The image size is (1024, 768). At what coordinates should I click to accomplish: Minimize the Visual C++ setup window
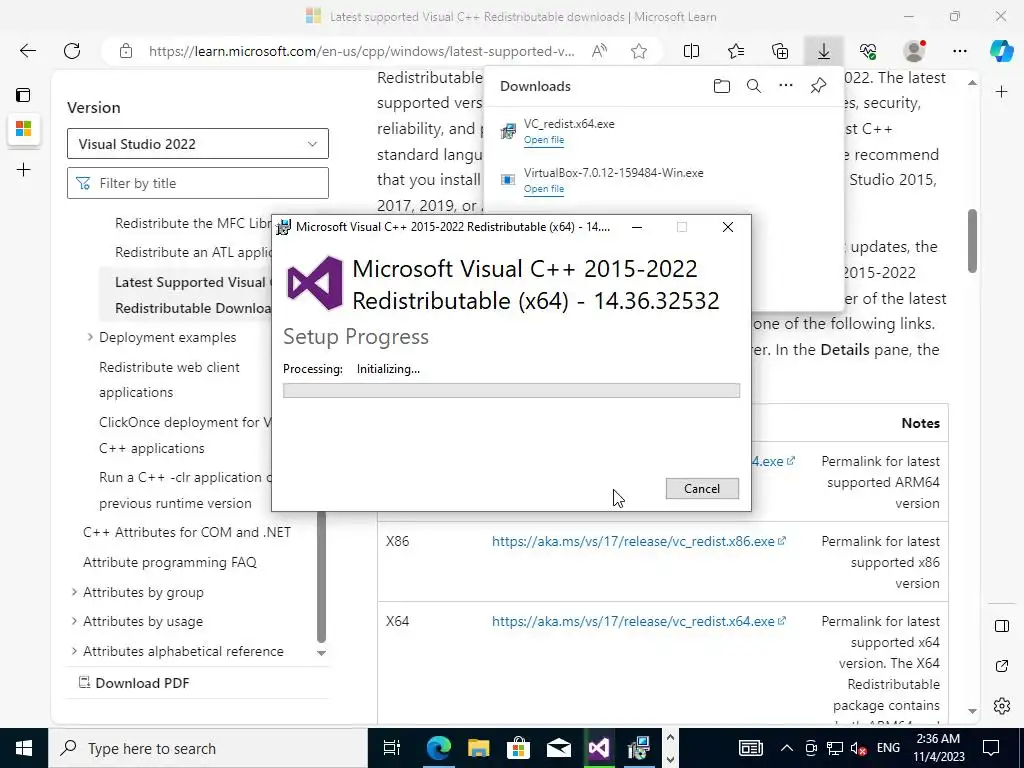pos(637,227)
